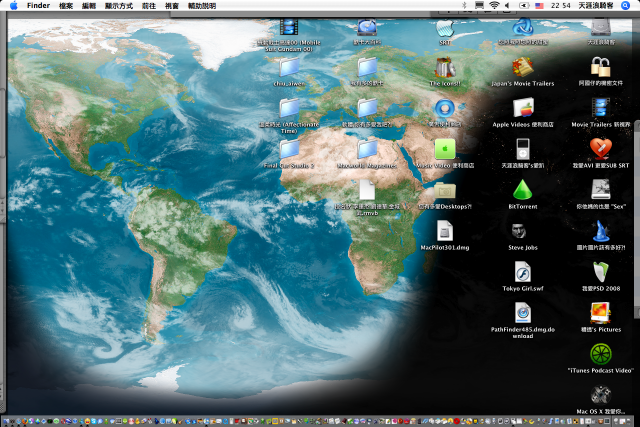Click the "Steve Jobs" label text
640x427 pixels.
(523, 247)
